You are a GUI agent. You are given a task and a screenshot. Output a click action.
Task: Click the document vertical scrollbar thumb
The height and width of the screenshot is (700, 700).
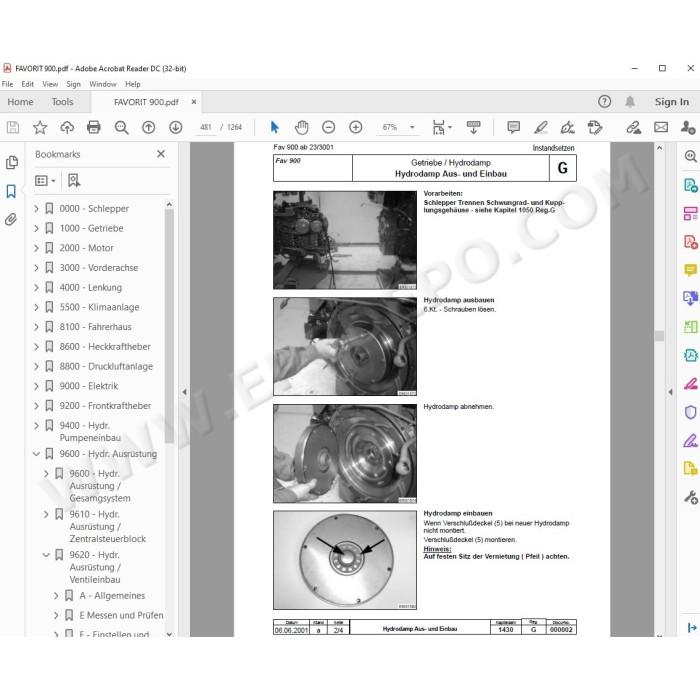click(659, 335)
